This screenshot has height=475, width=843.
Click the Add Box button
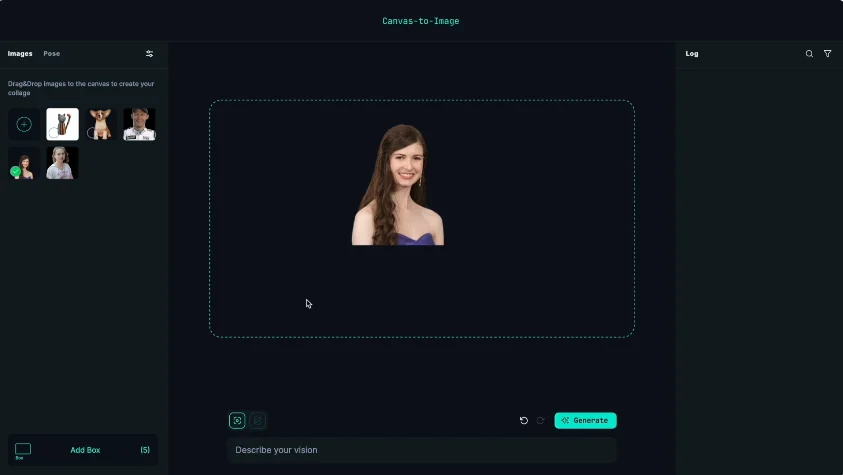click(85, 450)
